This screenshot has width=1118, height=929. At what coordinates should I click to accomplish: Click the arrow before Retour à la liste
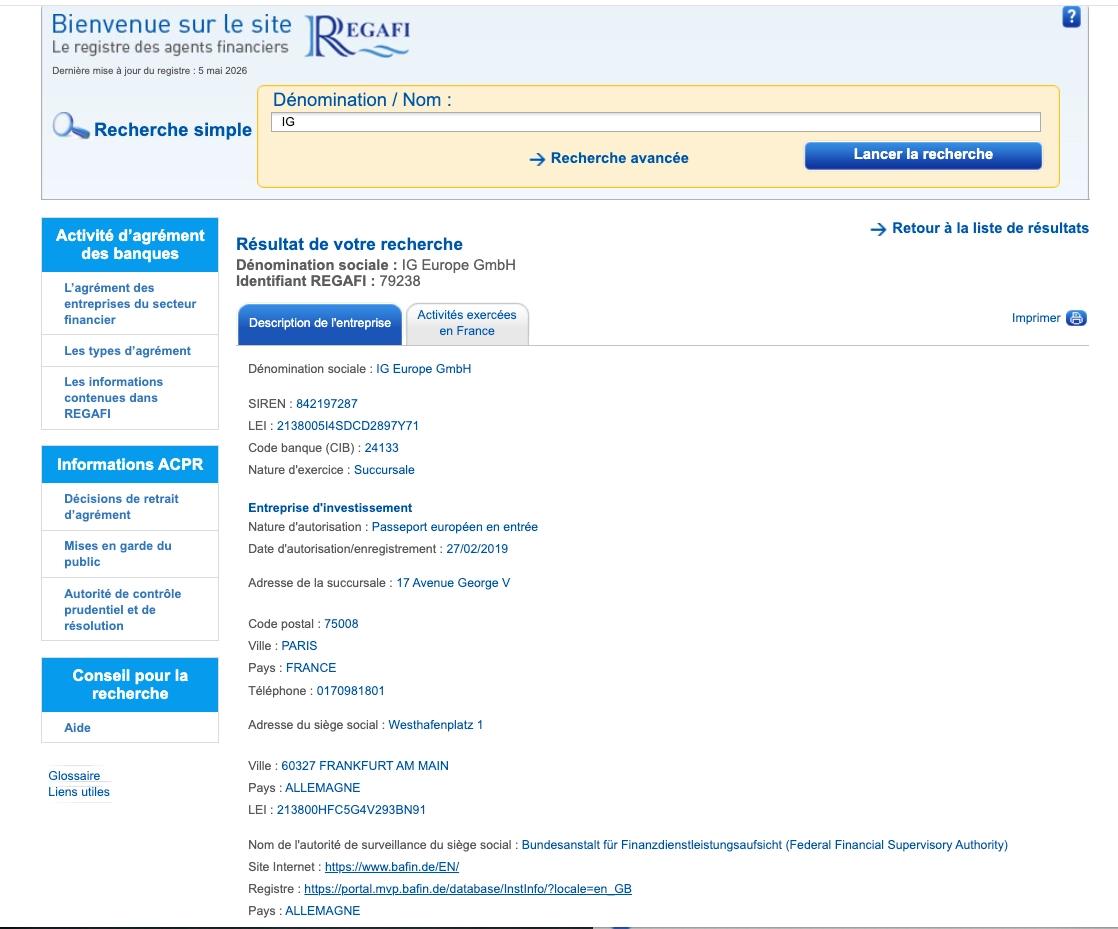click(x=878, y=229)
